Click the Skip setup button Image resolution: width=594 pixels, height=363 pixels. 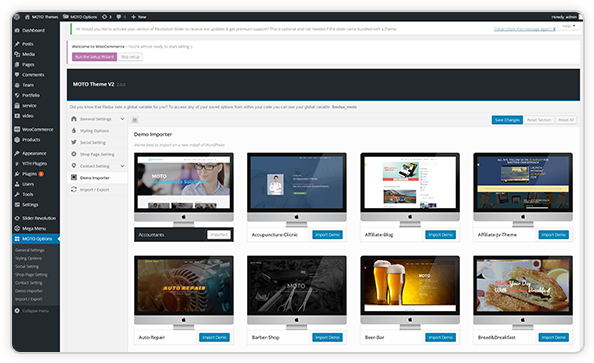[130, 57]
